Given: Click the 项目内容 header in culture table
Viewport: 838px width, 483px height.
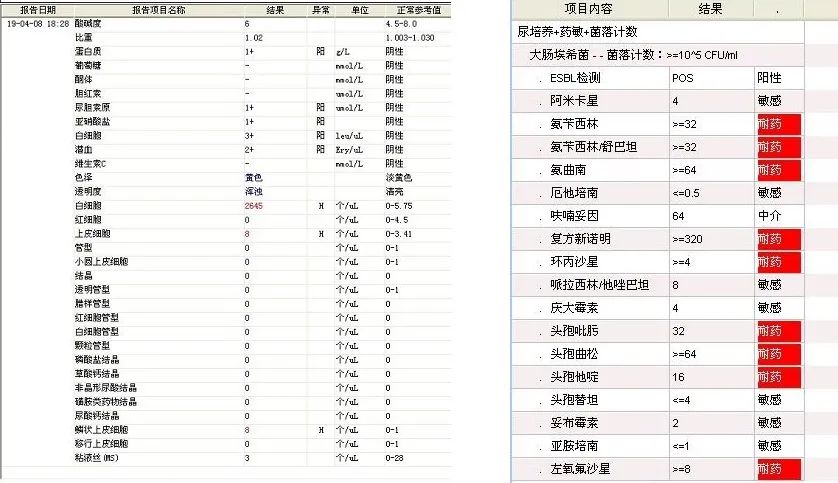Looking at the screenshot, I should [588, 9].
